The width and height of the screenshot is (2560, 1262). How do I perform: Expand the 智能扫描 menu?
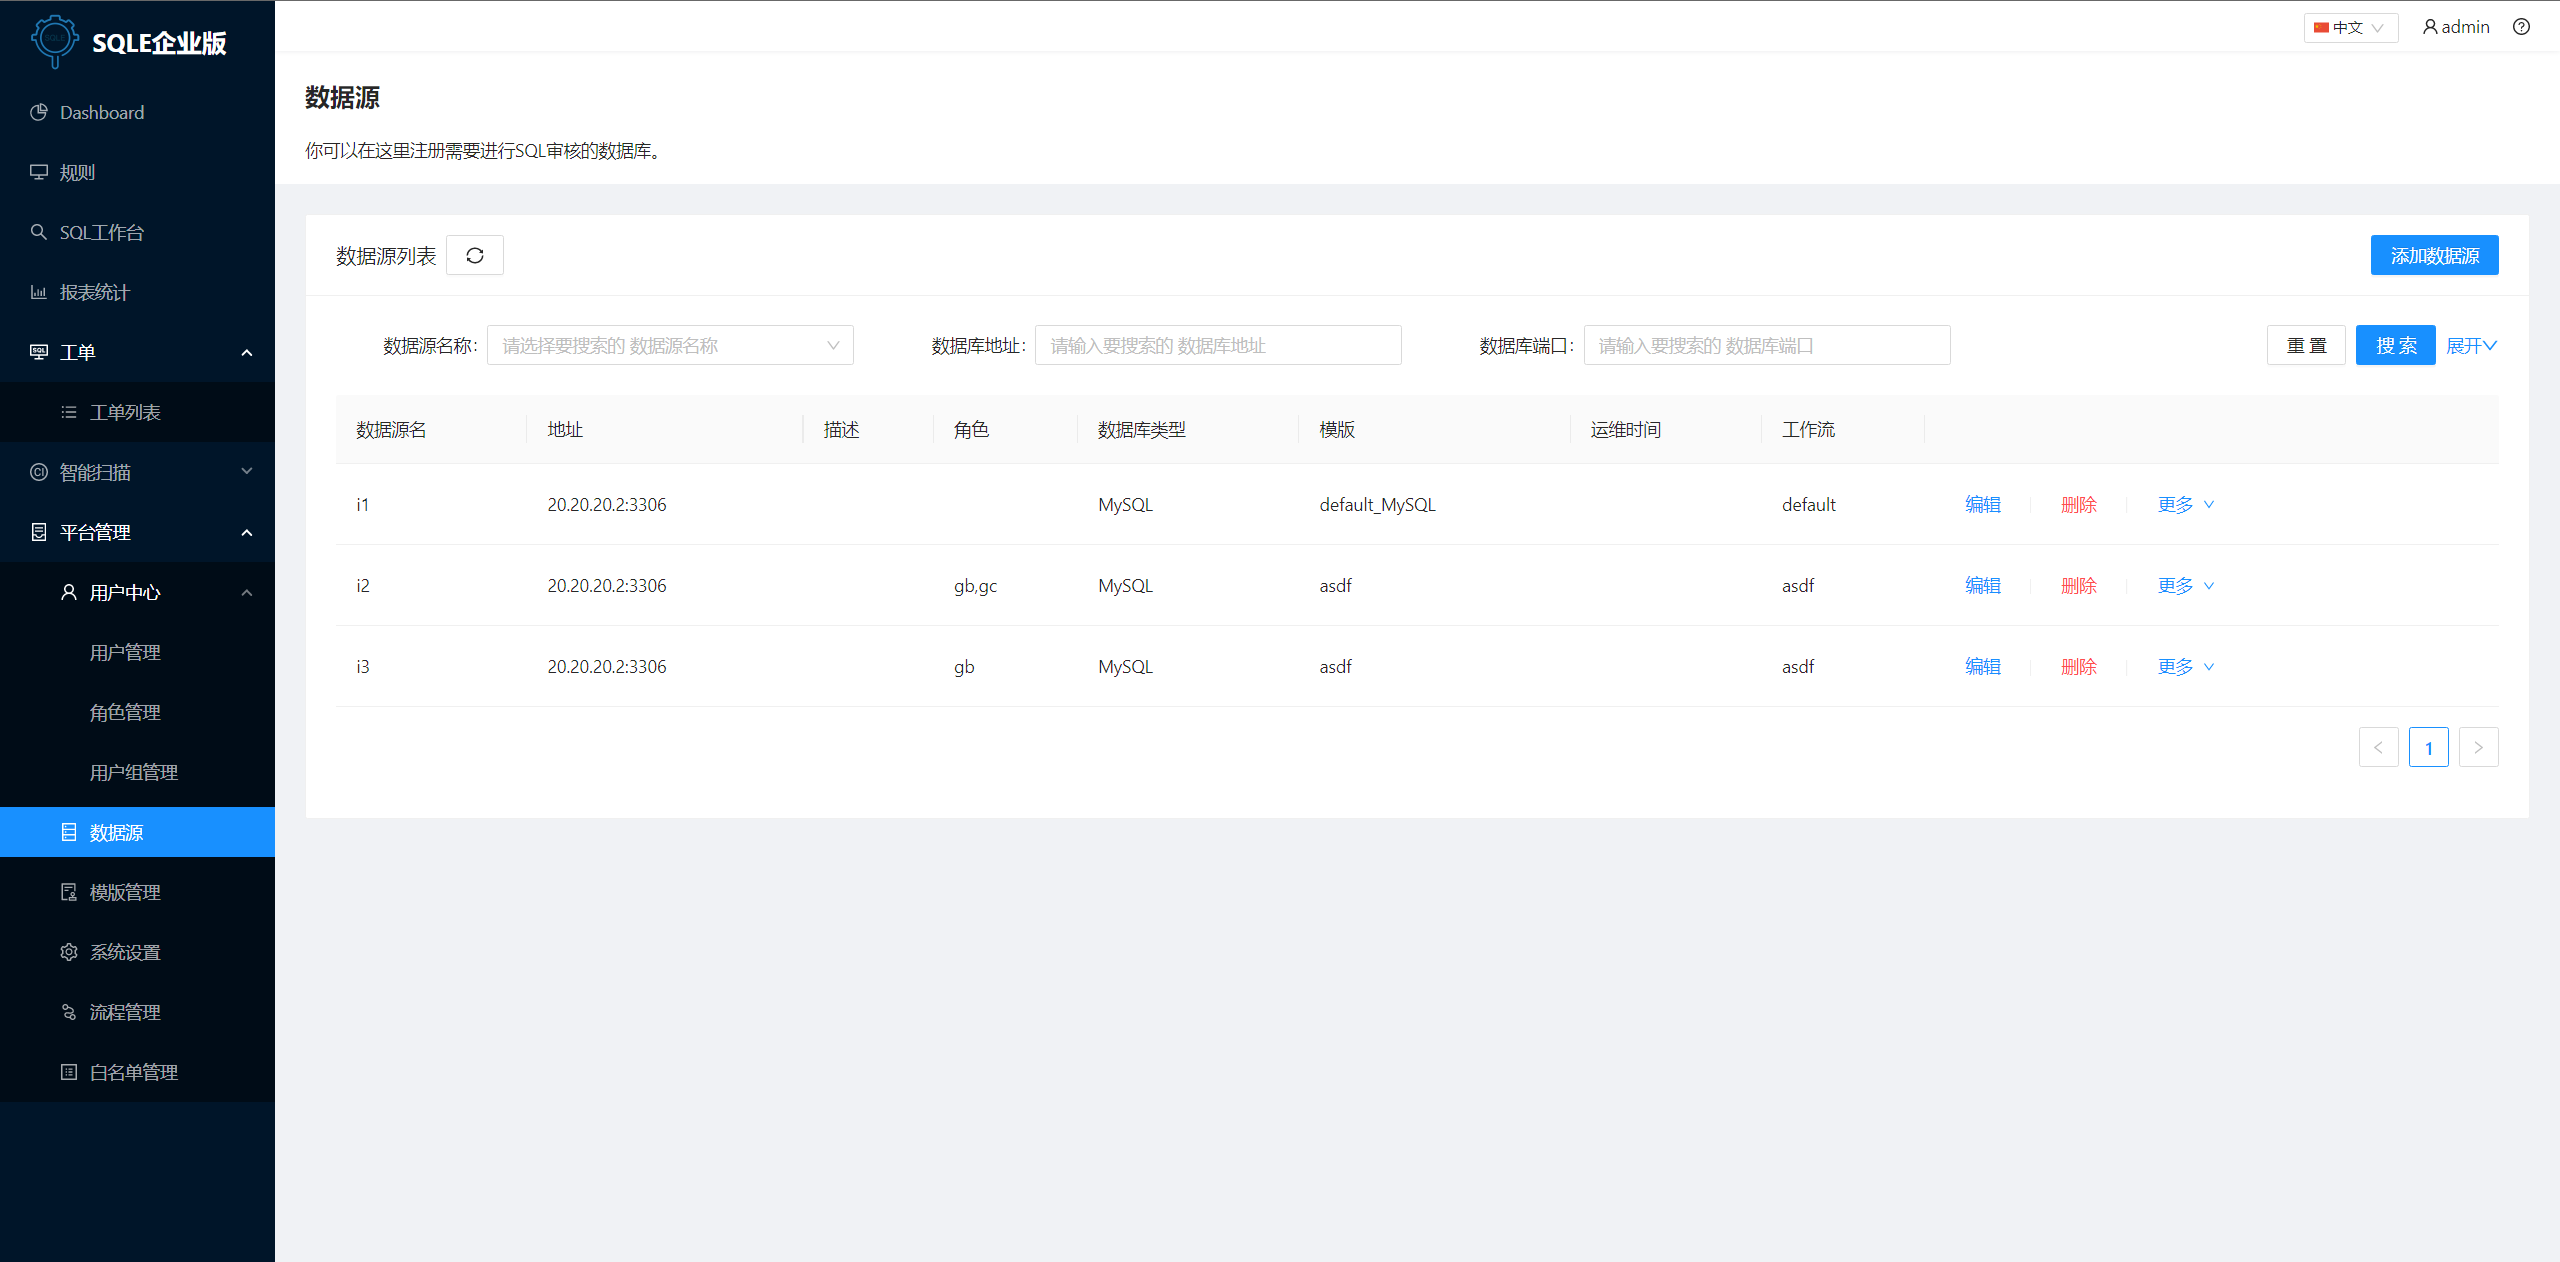click(137, 472)
